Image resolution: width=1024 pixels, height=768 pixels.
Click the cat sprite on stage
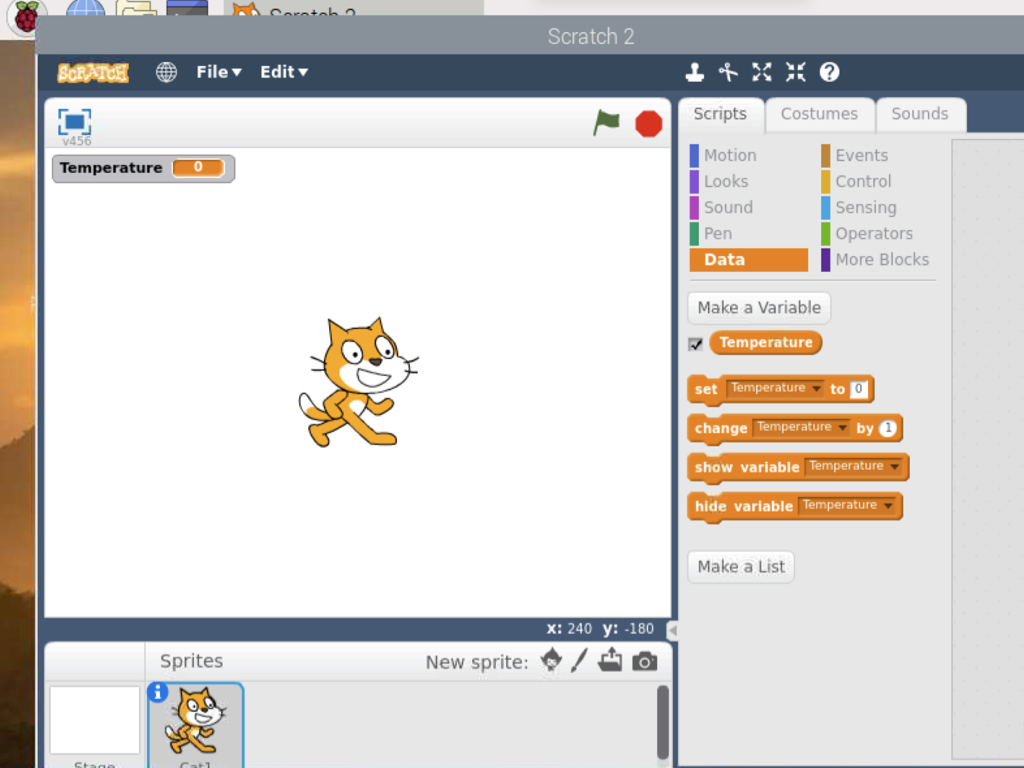coord(359,383)
